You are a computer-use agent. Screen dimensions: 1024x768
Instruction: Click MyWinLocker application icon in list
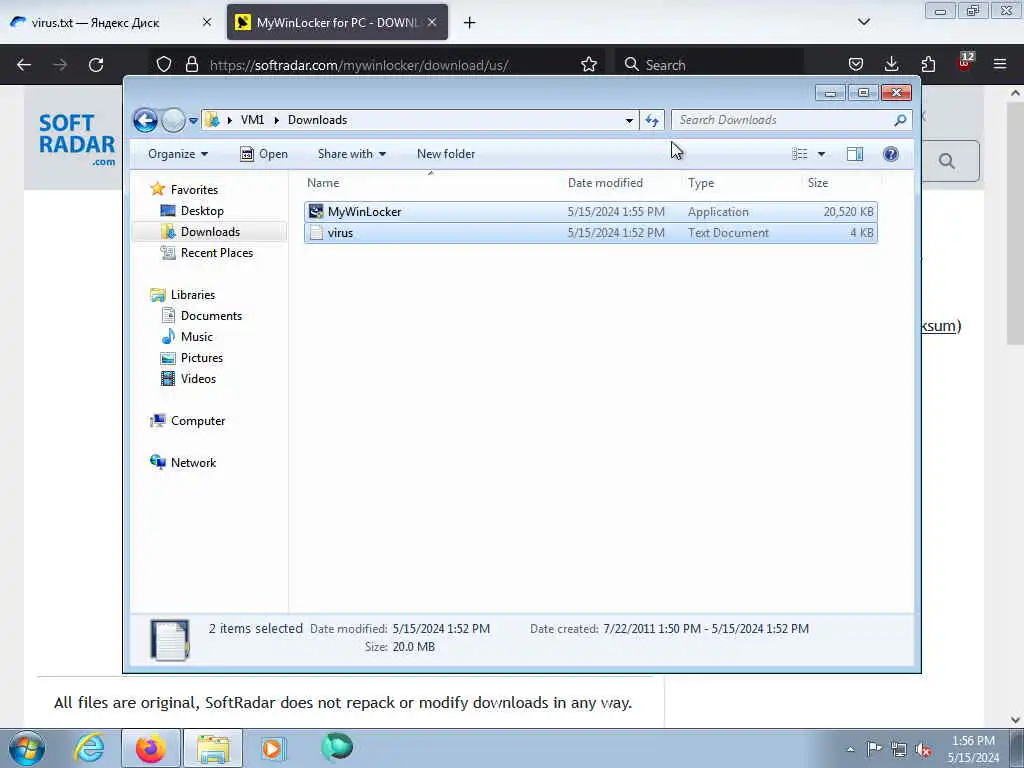pos(316,212)
